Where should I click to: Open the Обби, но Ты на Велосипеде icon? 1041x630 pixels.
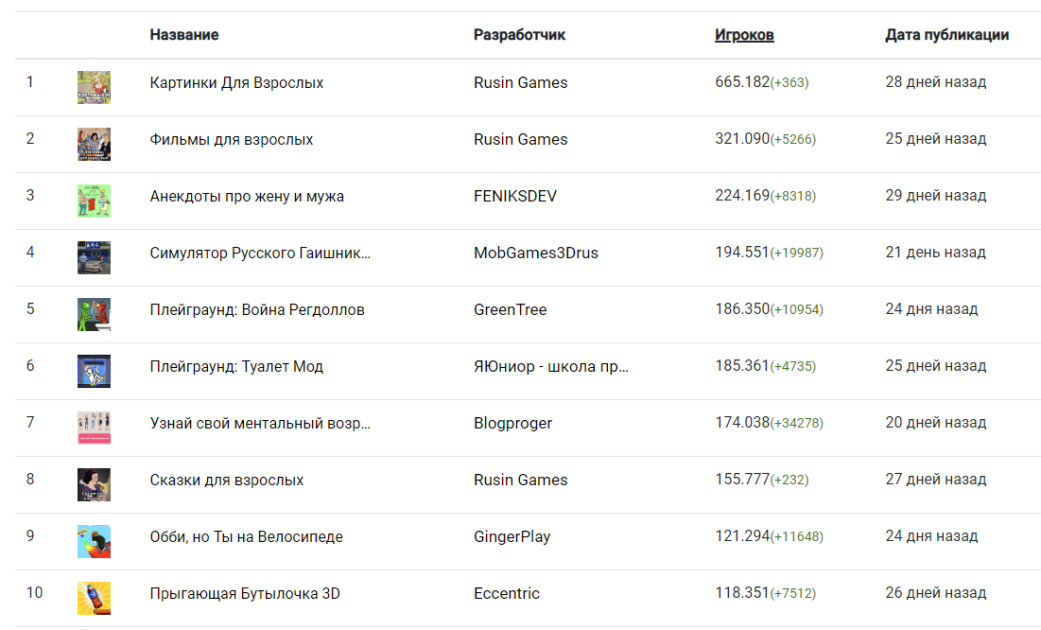[94, 541]
